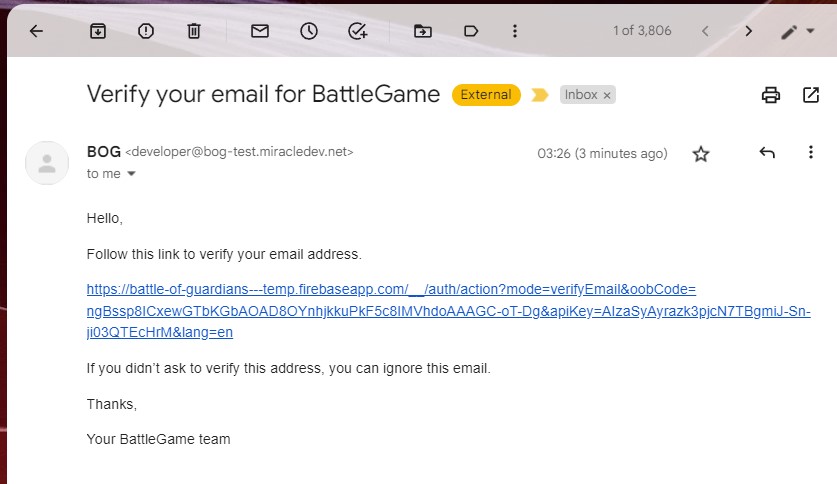837x484 pixels.
Task: Go to newer email arrow
Action: click(705, 31)
